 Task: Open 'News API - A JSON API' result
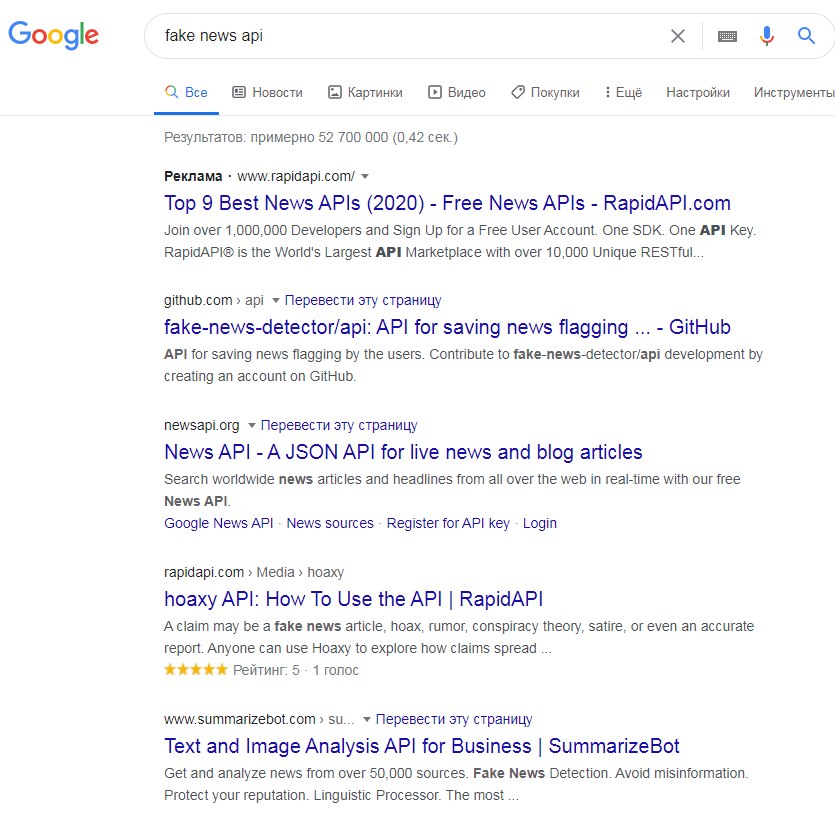click(x=403, y=452)
